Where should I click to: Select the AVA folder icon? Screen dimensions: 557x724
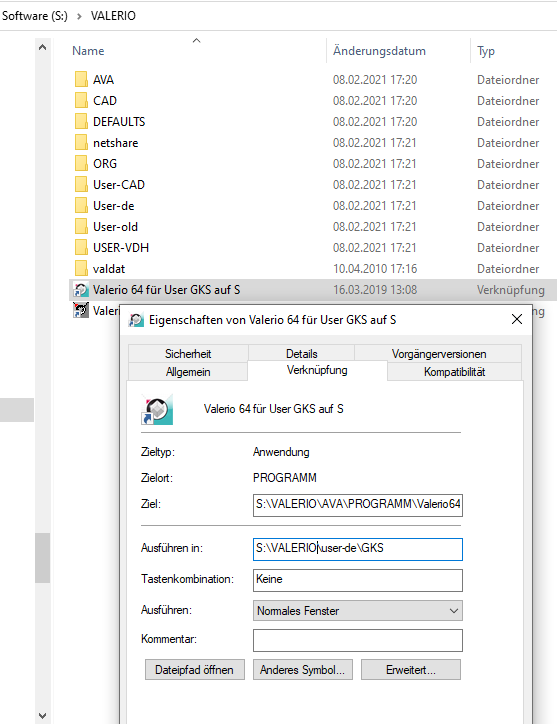(x=81, y=79)
